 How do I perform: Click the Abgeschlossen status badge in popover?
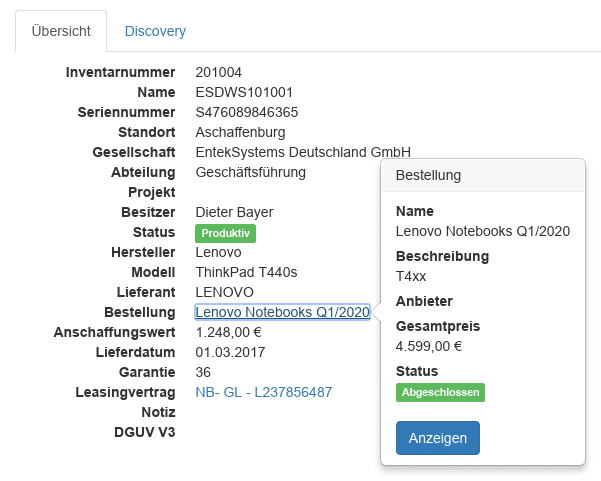[440, 393]
